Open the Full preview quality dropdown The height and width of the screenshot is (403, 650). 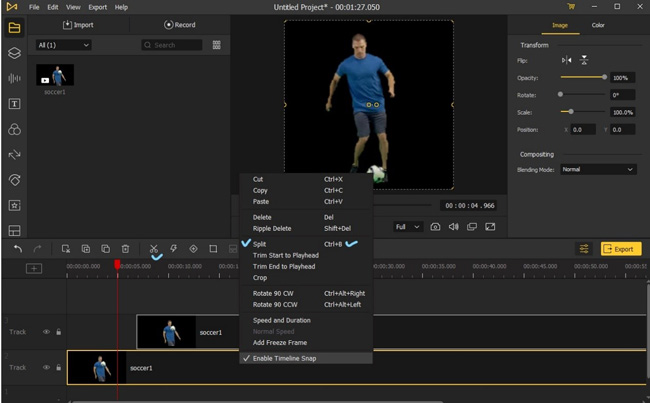(407, 227)
